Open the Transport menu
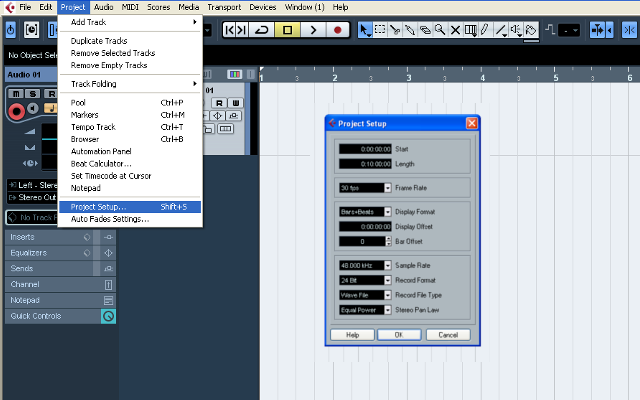 [x=224, y=7]
